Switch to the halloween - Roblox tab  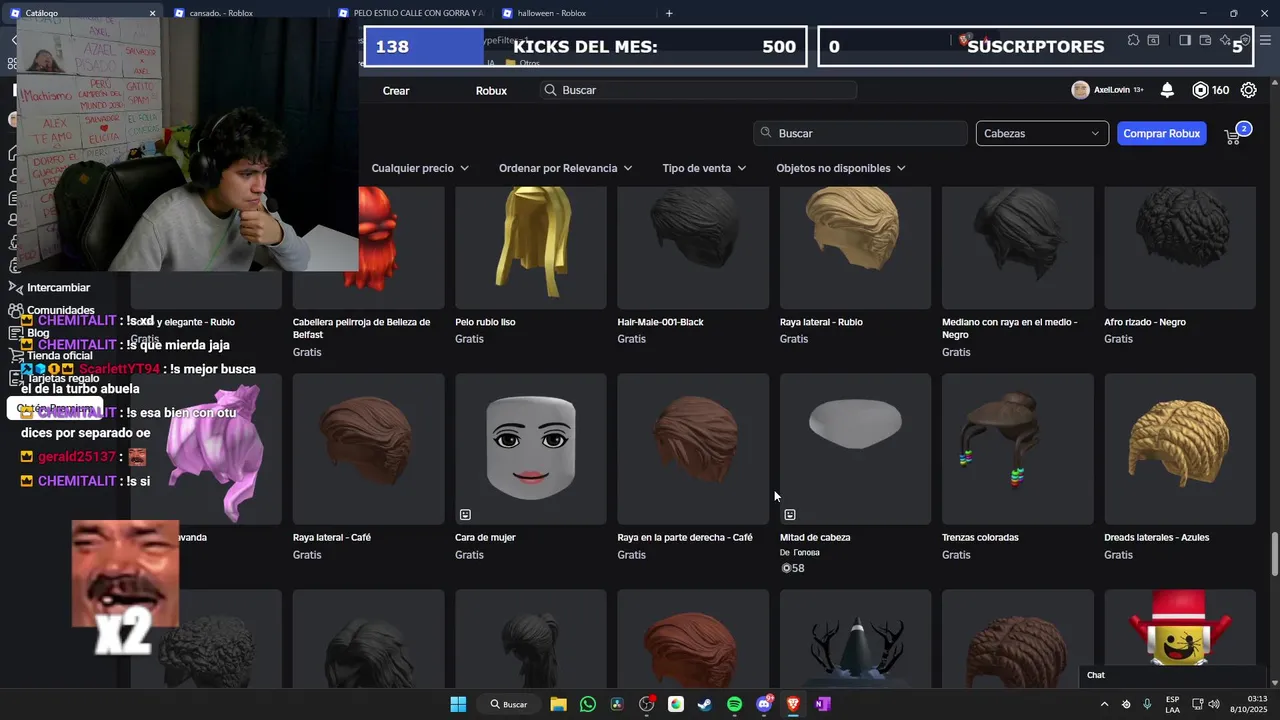coord(575,13)
